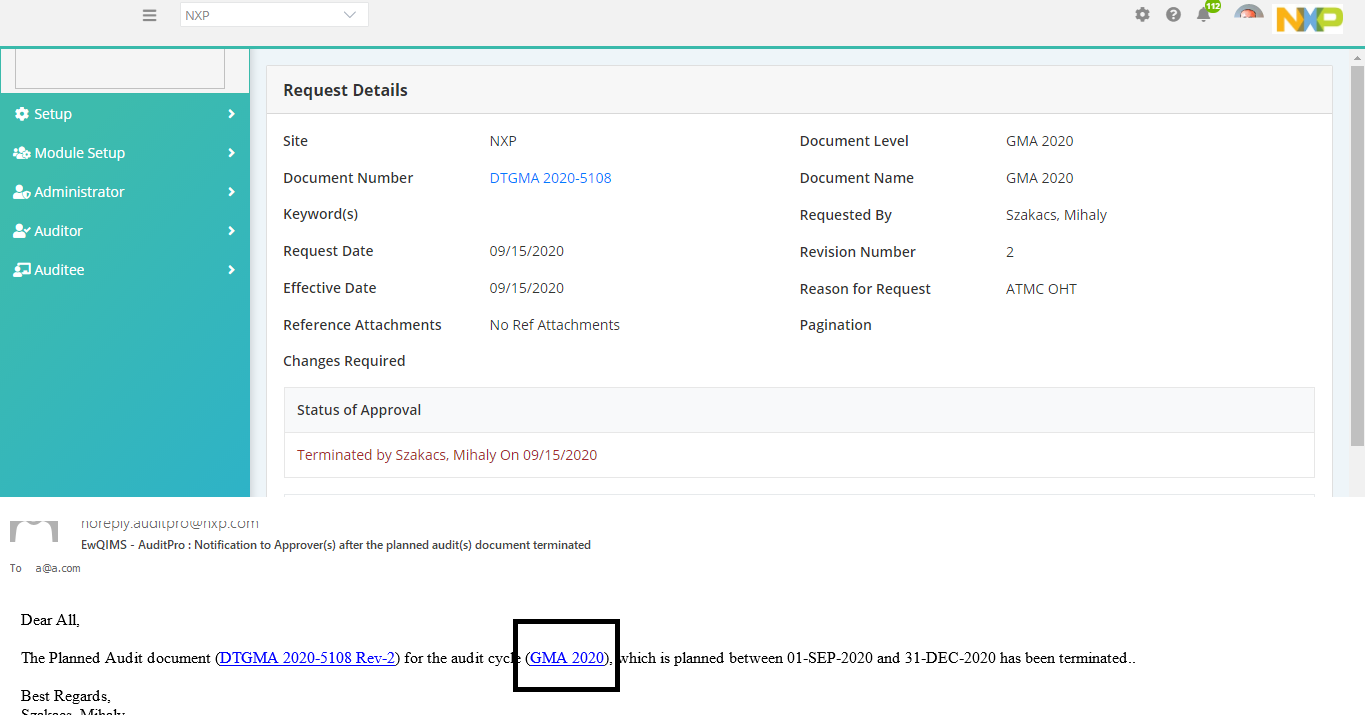Screen dimensions: 1365x715
Task: Select the email sender noreply.auditpro@nxp.com
Action: [x=170, y=523]
